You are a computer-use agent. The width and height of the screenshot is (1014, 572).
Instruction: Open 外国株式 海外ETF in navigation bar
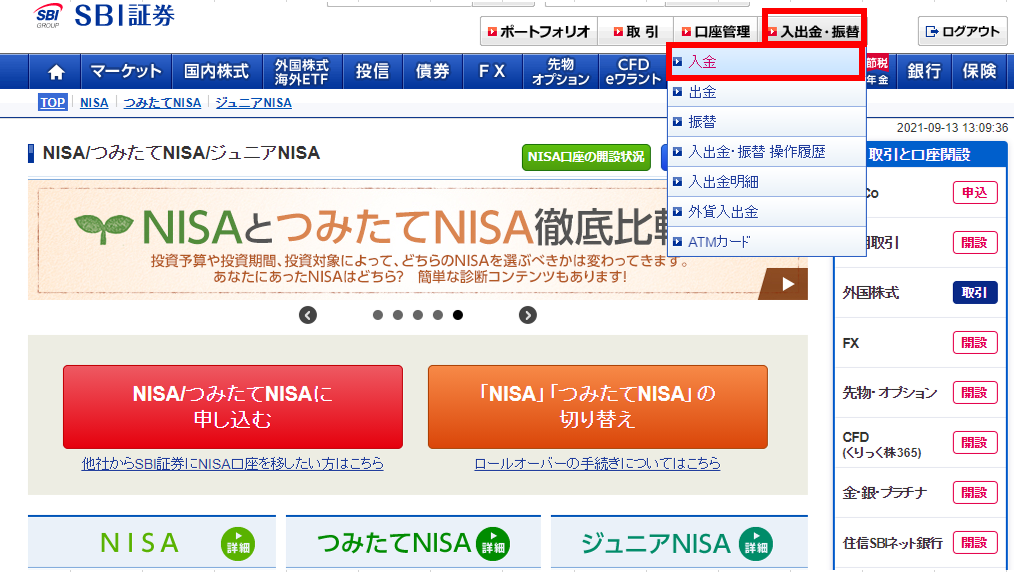click(x=302, y=72)
